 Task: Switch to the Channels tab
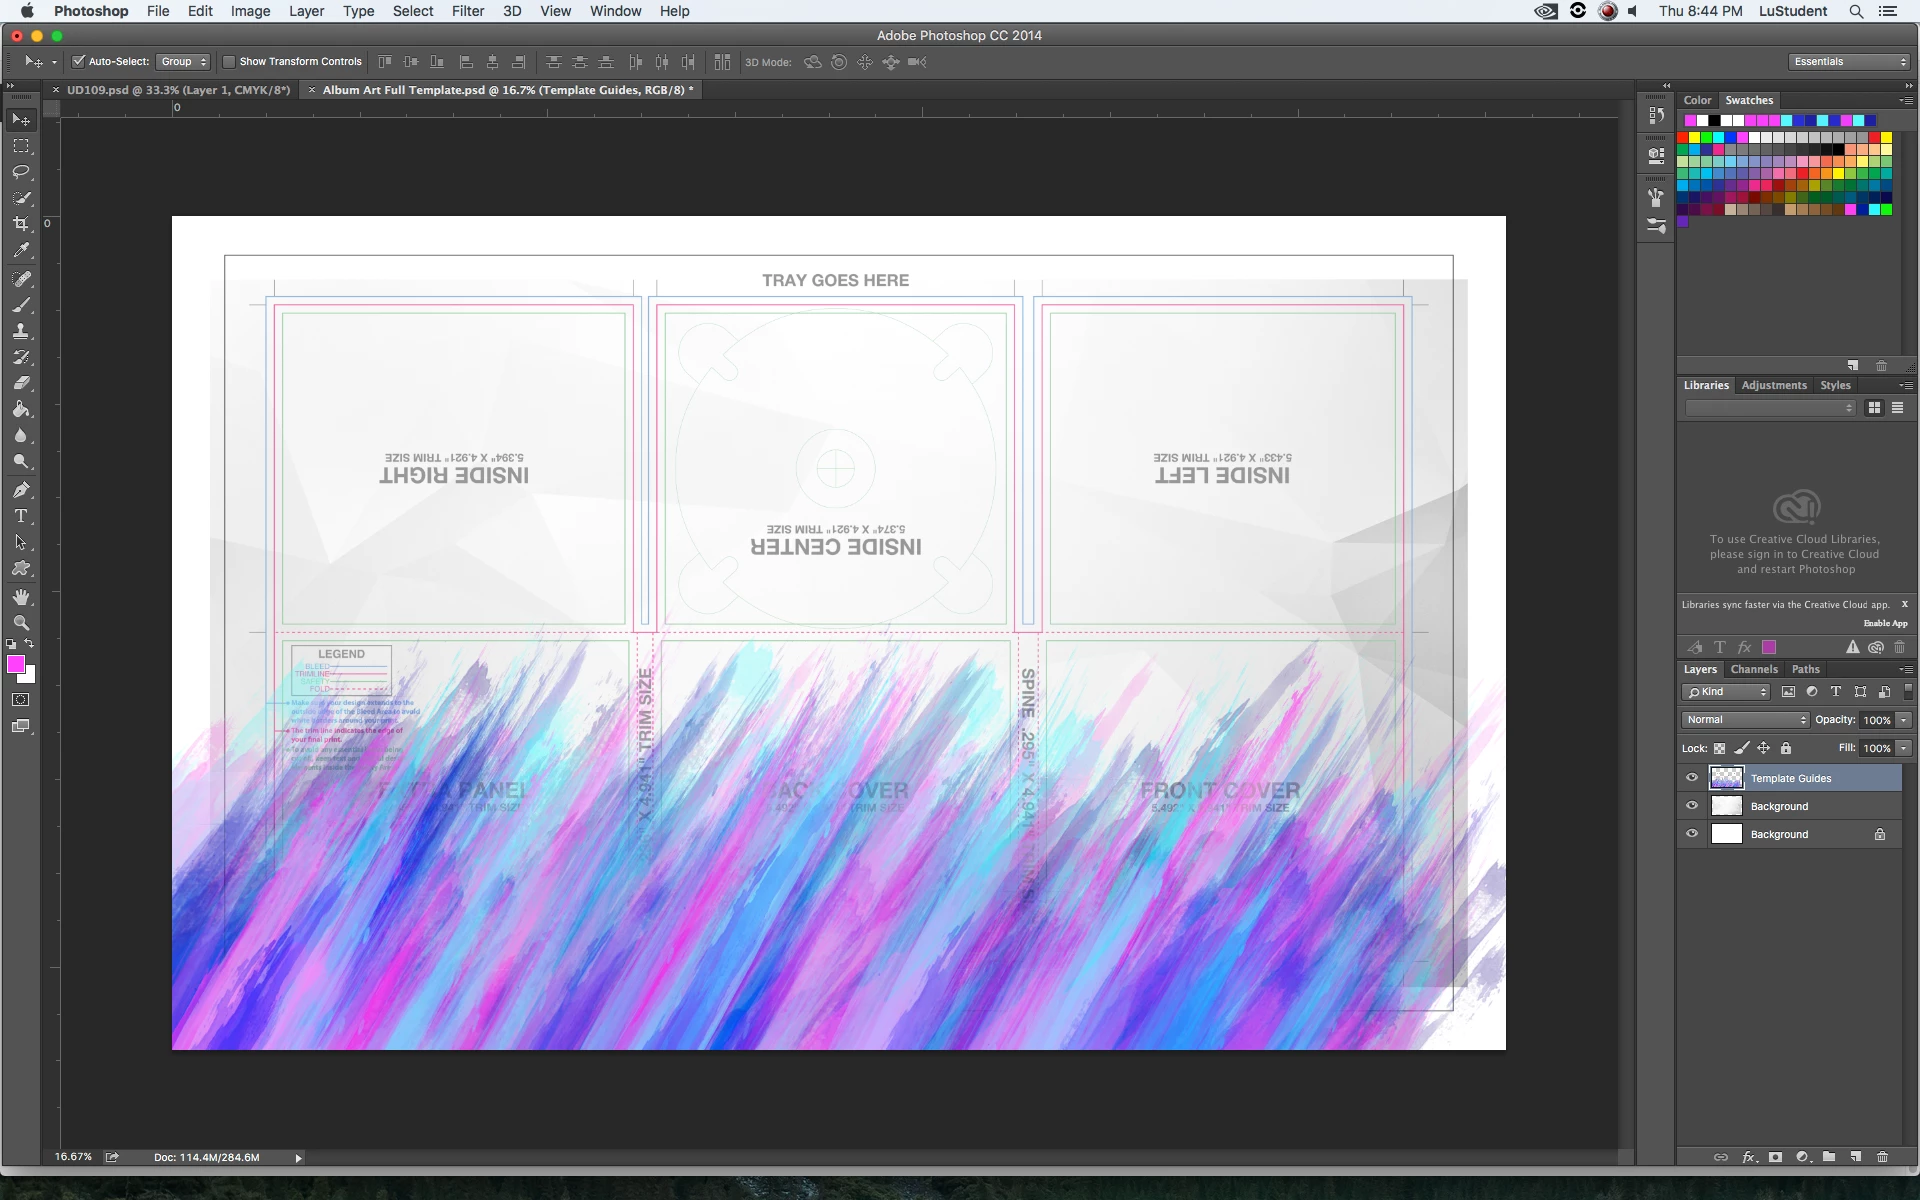[x=1754, y=669]
